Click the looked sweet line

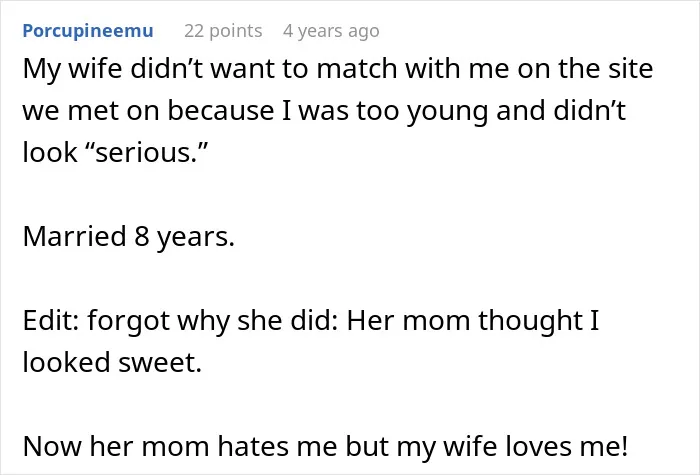[x=112, y=362]
